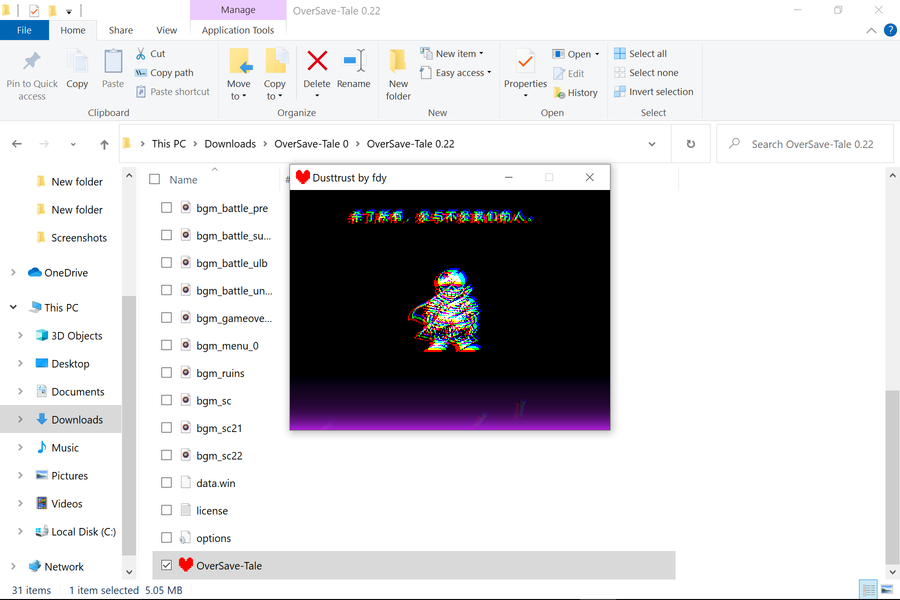This screenshot has width=900, height=600.
Task: Open OneDrive in navigation pane
Action: pos(66,273)
